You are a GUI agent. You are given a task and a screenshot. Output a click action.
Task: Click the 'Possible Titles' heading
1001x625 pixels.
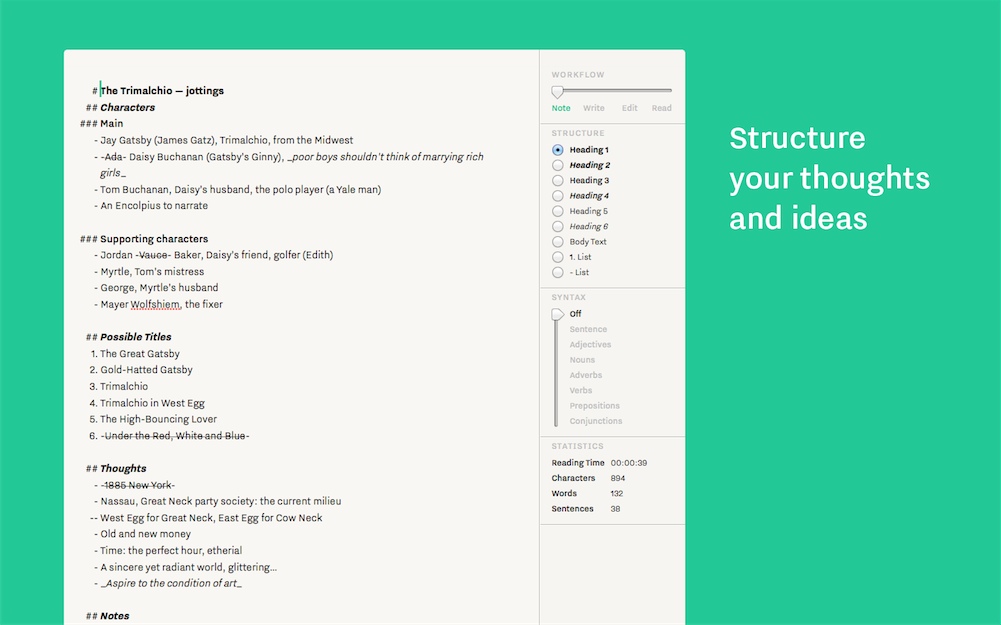135,337
